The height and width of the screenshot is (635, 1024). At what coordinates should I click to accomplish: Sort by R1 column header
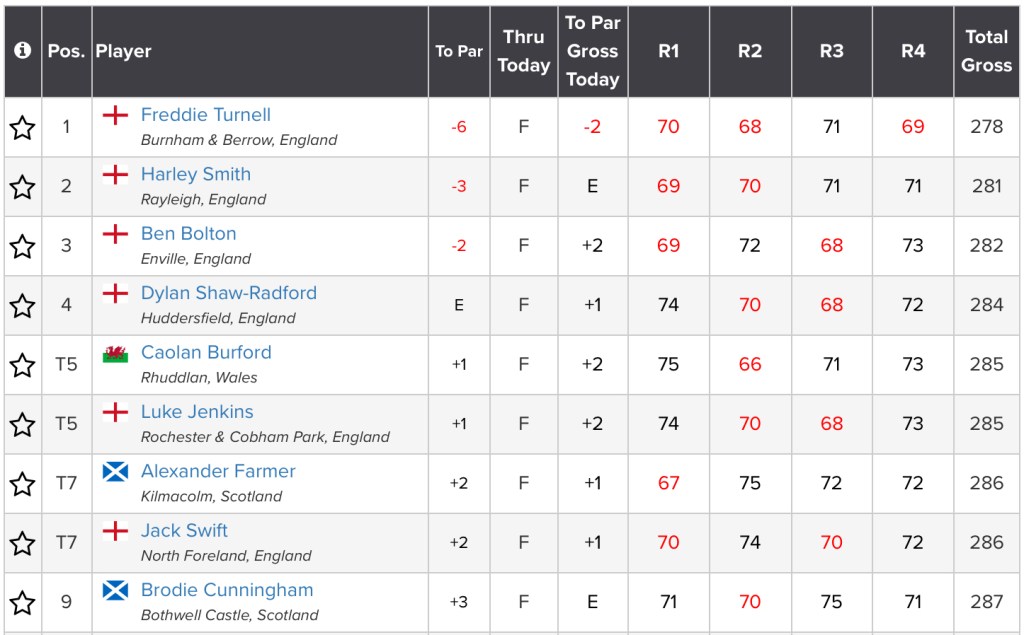(668, 51)
